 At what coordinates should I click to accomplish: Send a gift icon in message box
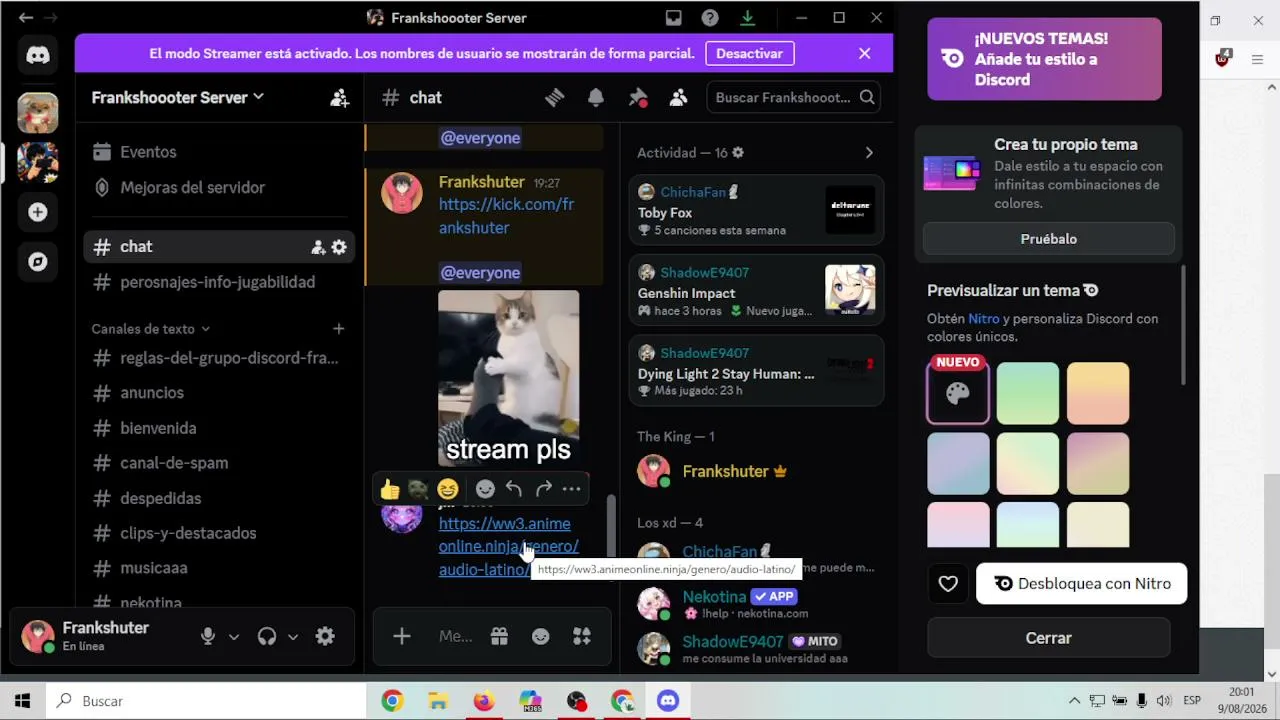point(499,636)
